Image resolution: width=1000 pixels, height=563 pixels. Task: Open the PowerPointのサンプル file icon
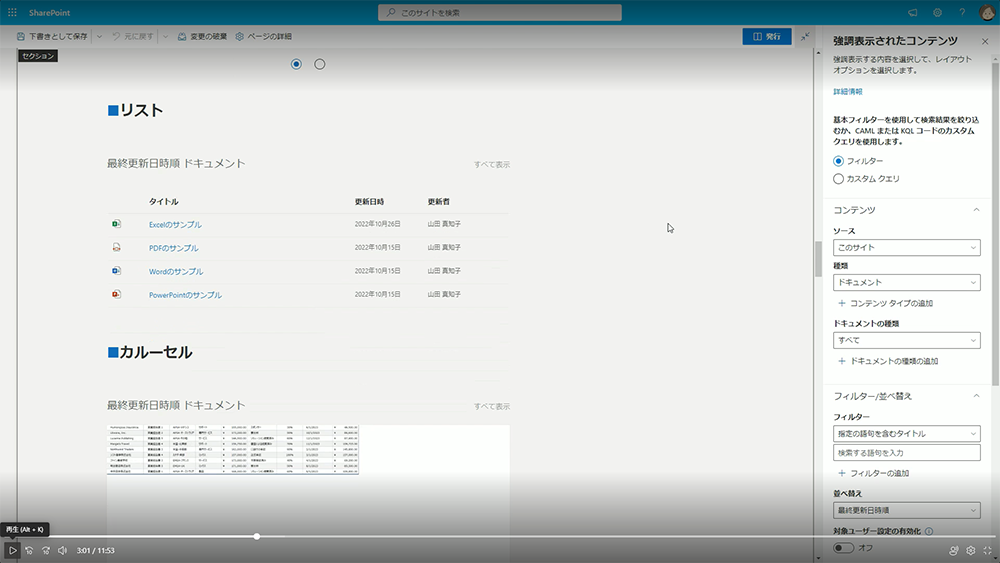coord(116,294)
